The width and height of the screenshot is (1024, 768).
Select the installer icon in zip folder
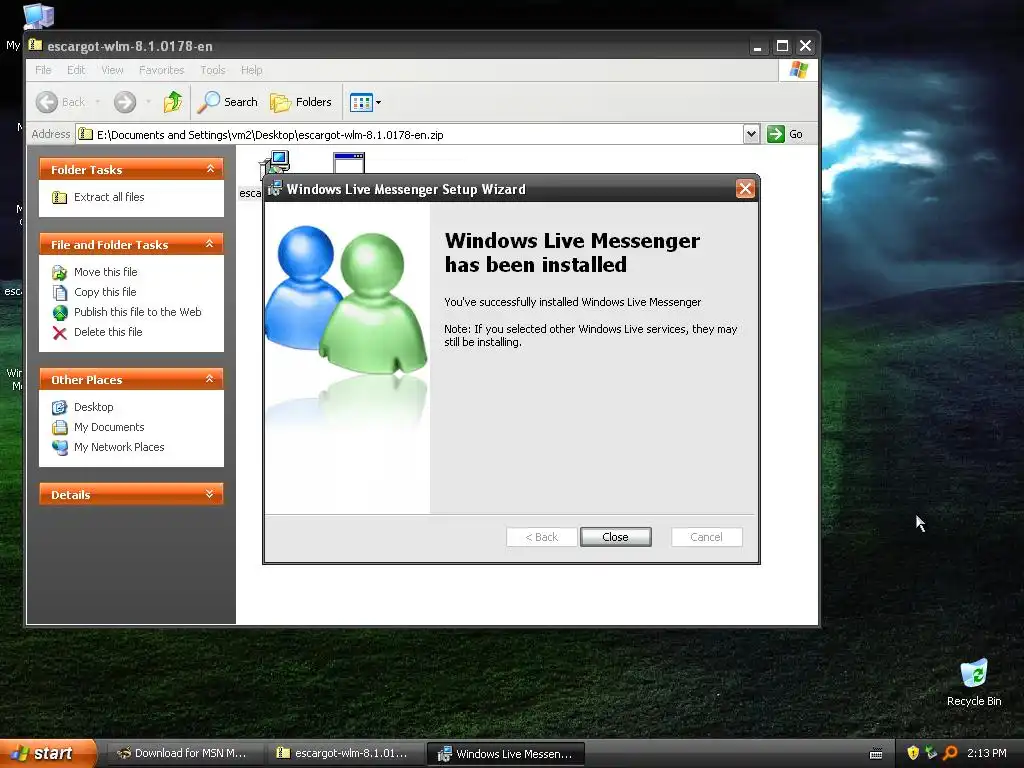(x=275, y=163)
